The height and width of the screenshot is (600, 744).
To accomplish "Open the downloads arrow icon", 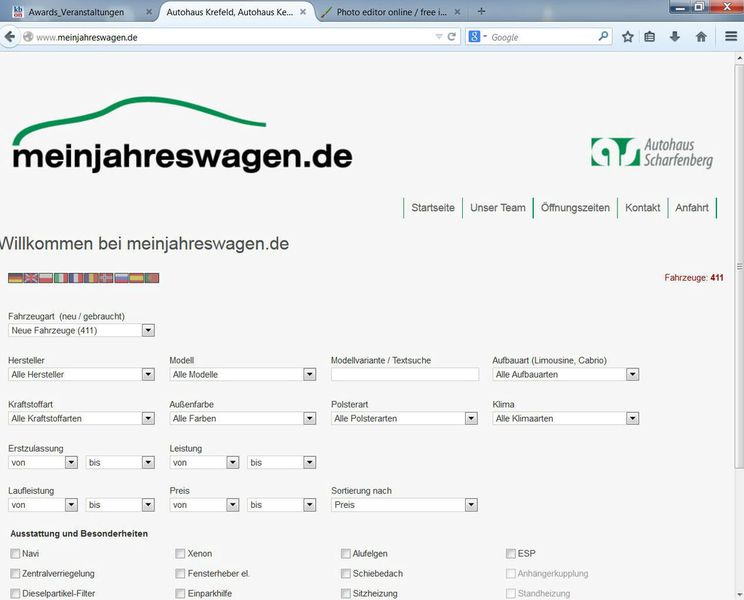I will 675,37.
